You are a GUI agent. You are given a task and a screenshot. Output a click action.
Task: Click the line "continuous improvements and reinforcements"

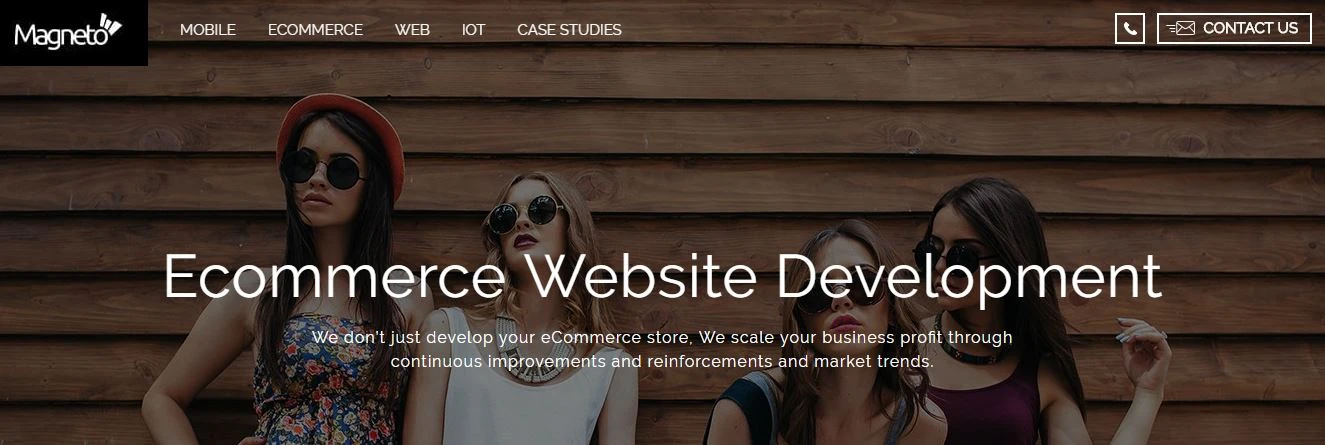662,361
